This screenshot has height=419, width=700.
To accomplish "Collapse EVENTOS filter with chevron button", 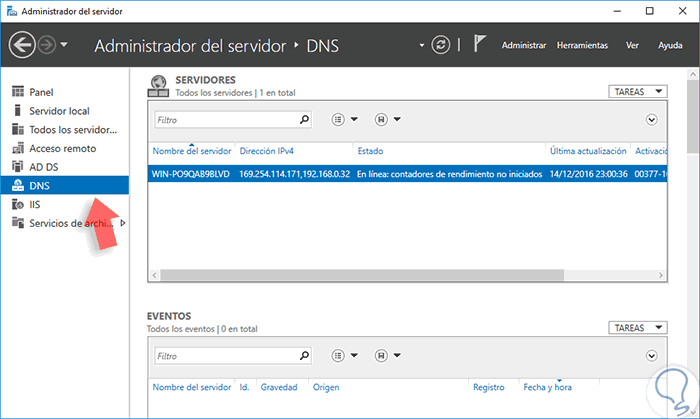I will click(x=651, y=356).
